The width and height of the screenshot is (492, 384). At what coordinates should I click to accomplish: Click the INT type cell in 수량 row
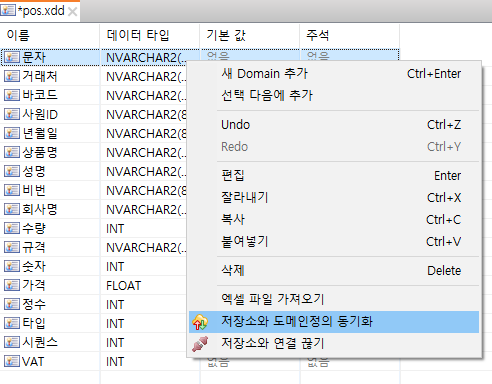143,229
